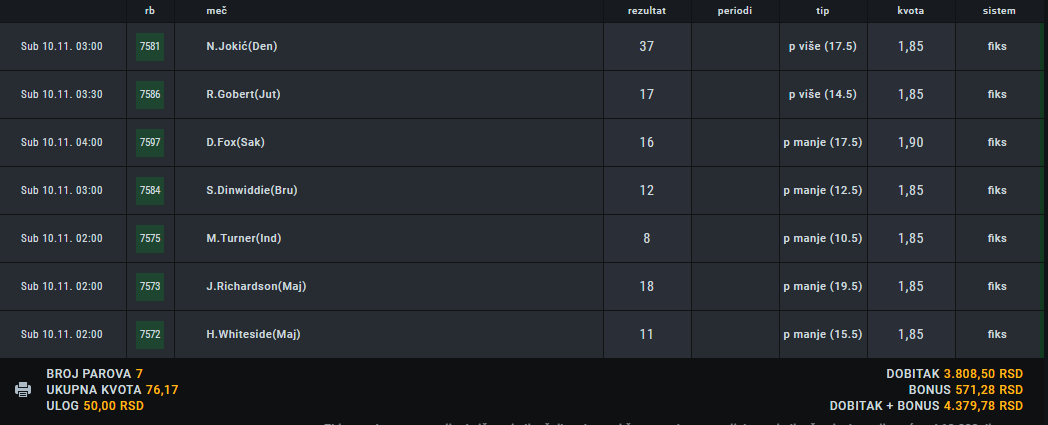Select the D.Fox(Sak) player name
This screenshot has width=1048, height=425.
tap(235, 142)
